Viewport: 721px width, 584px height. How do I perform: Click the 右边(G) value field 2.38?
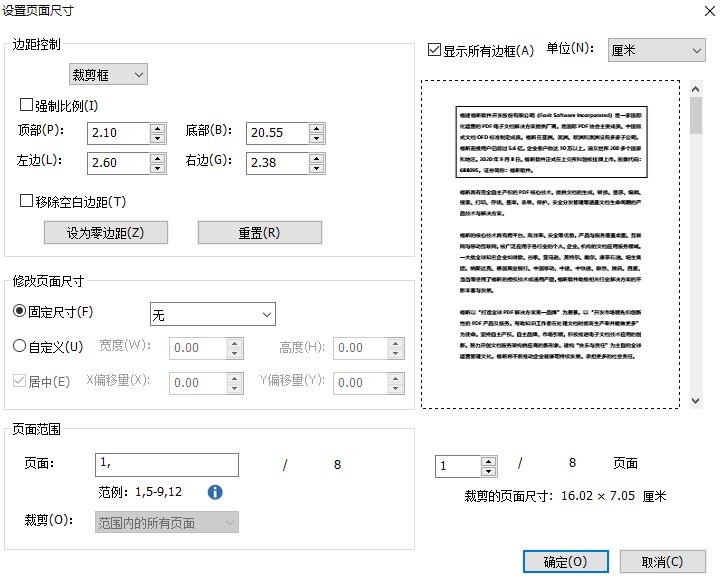(x=278, y=163)
